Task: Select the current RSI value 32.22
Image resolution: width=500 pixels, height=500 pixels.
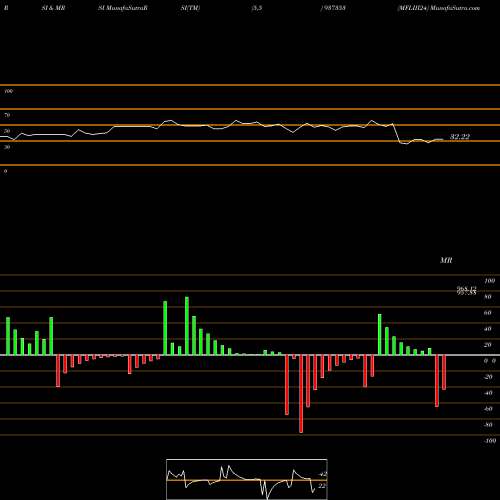Action: 460,137
